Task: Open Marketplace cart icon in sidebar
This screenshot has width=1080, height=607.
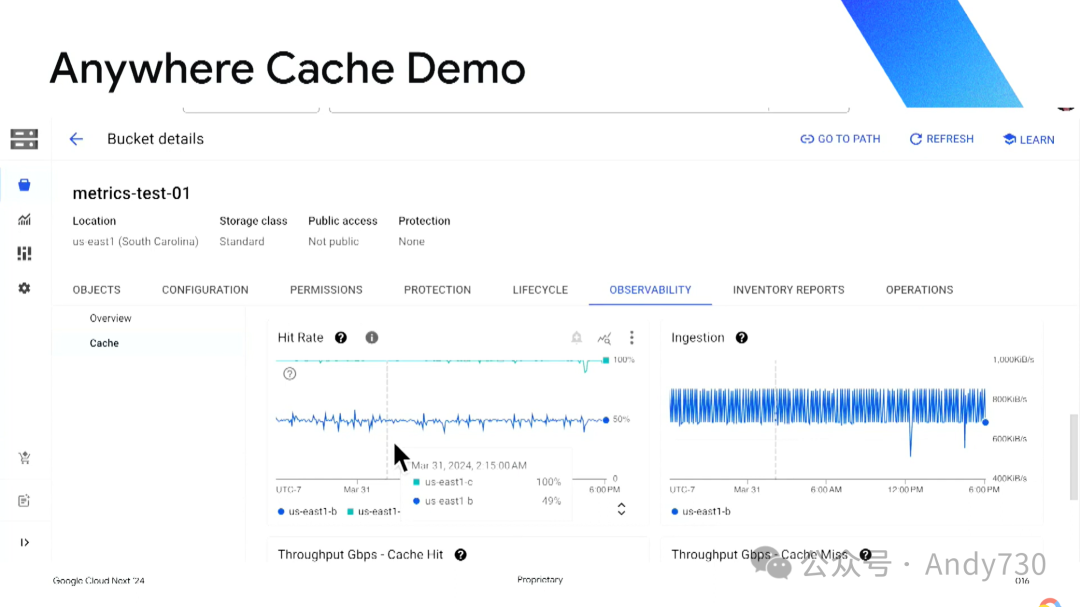Action: coord(24,458)
